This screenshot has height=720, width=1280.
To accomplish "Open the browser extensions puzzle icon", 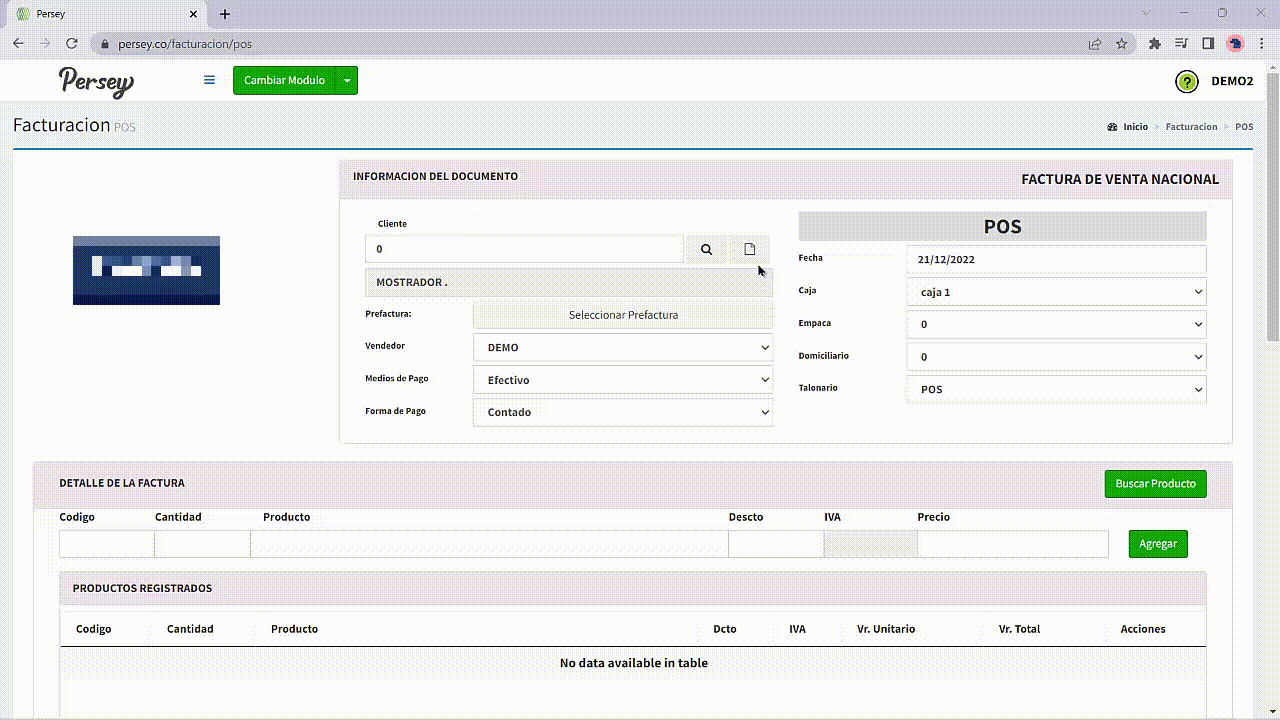I will tap(1155, 44).
